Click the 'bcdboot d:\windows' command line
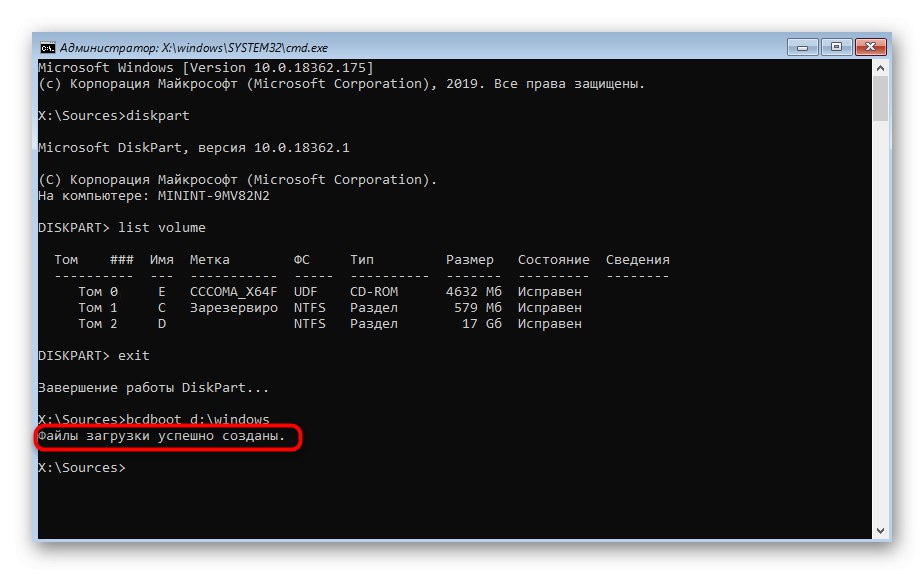924x574 pixels. (x=197, y=419)
